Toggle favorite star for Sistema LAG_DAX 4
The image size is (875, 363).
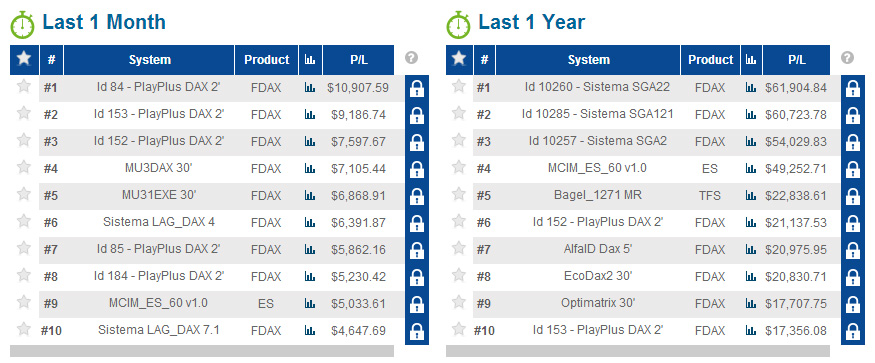click(23, 221)
